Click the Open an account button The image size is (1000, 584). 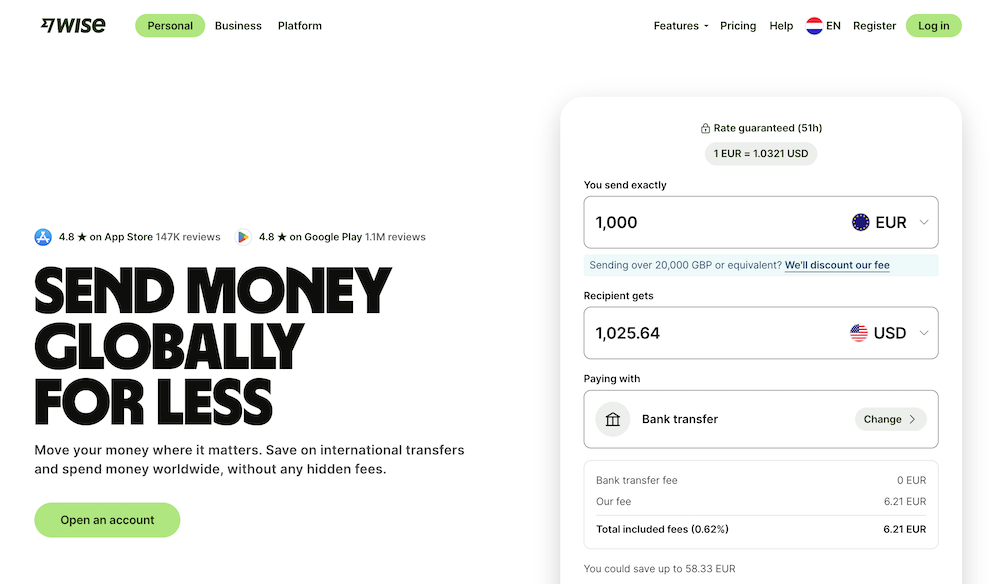(x=107, y=520)
